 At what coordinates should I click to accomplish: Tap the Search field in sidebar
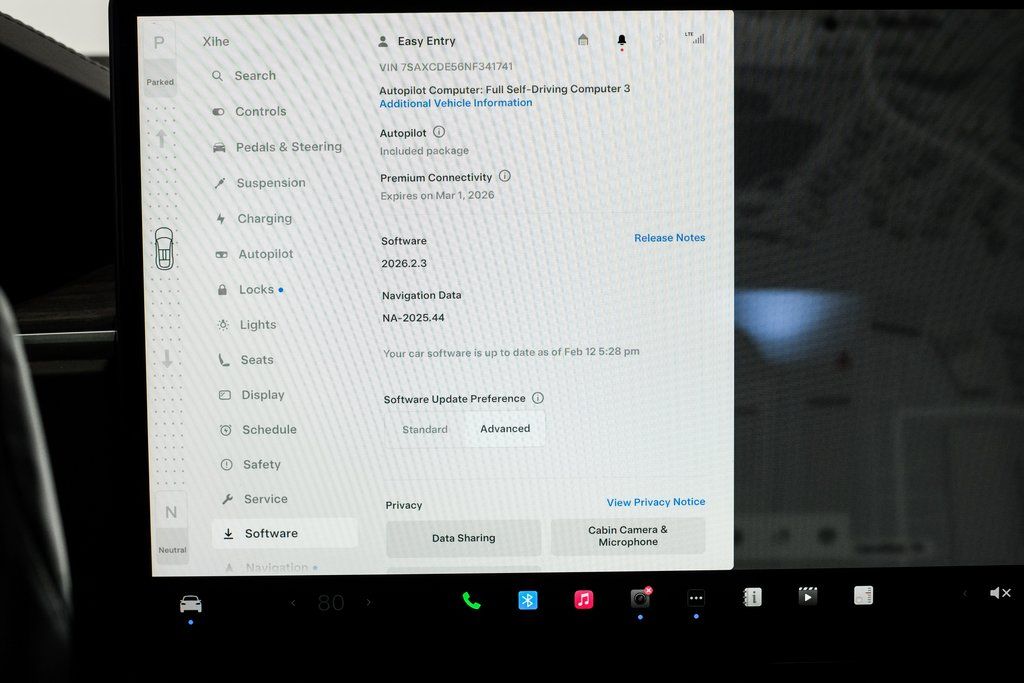click(255, 76)
